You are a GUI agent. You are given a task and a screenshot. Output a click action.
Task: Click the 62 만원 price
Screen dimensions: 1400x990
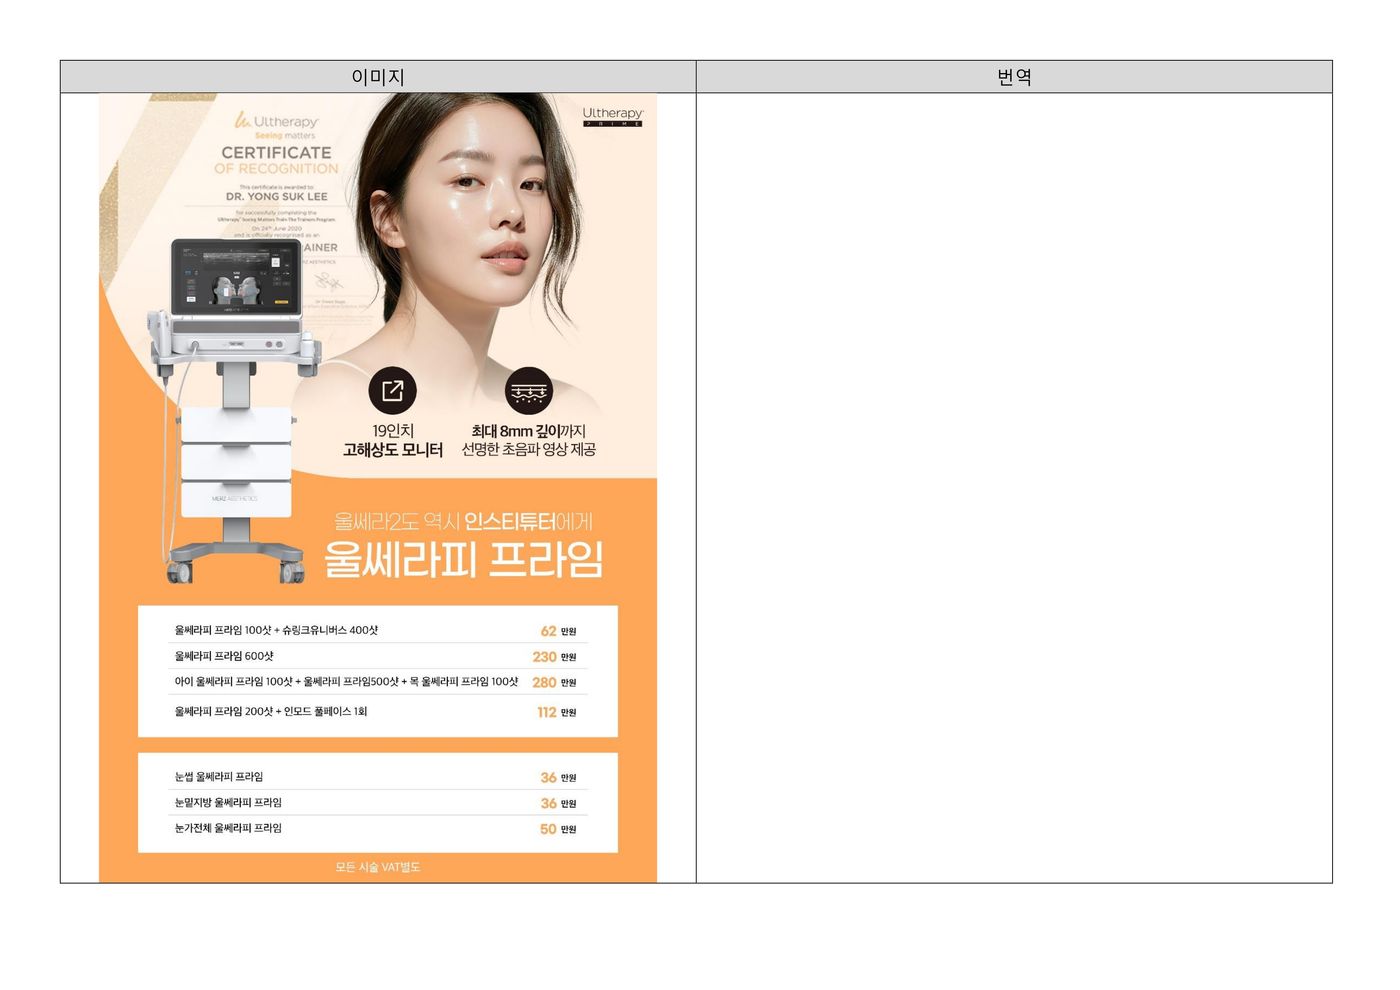click(557, 631)
